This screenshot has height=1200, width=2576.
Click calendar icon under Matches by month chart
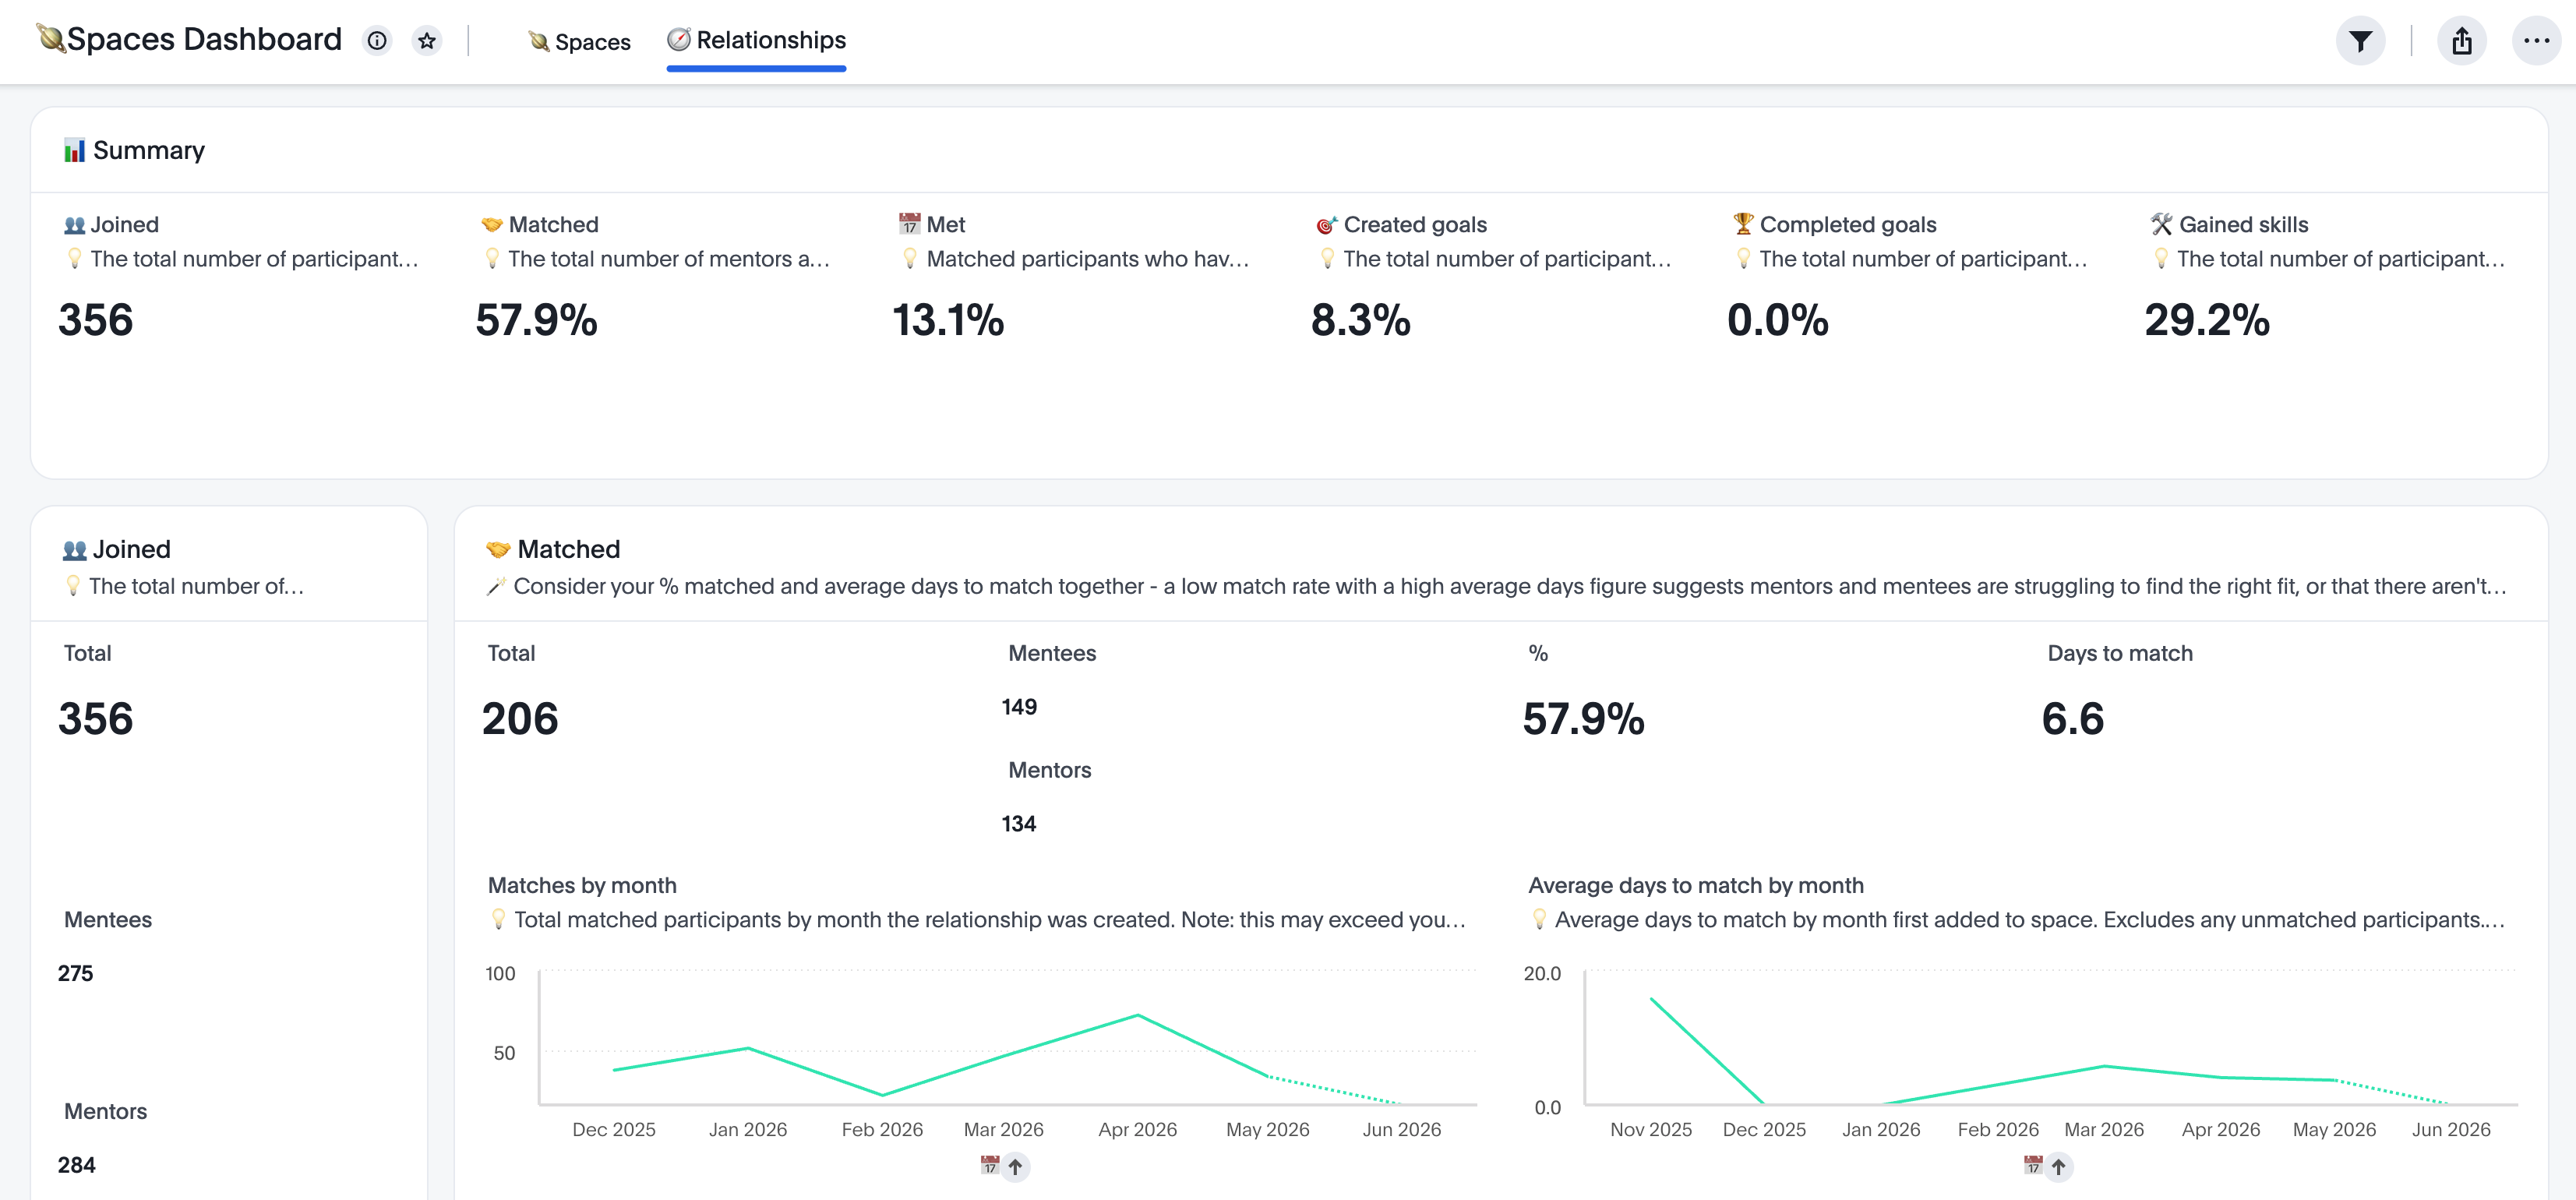(x=990, y=1165)
